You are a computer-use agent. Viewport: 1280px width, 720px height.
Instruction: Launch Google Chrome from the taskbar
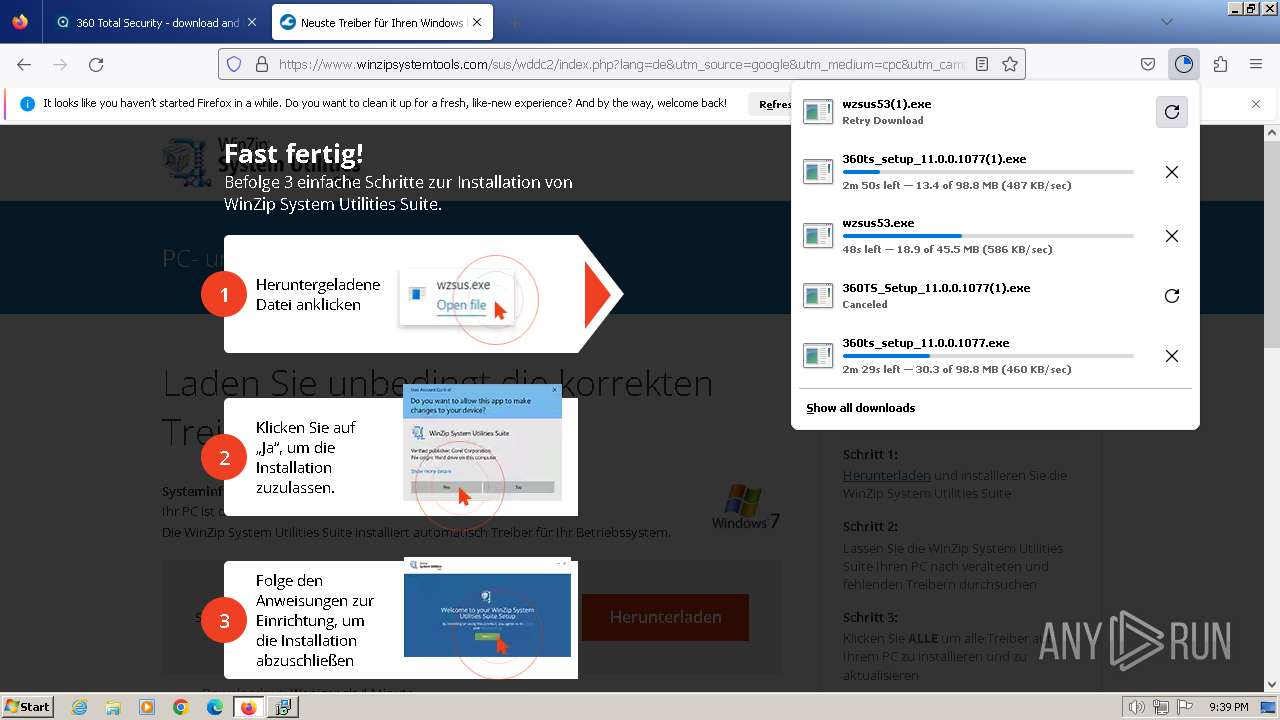pos(181,707)
